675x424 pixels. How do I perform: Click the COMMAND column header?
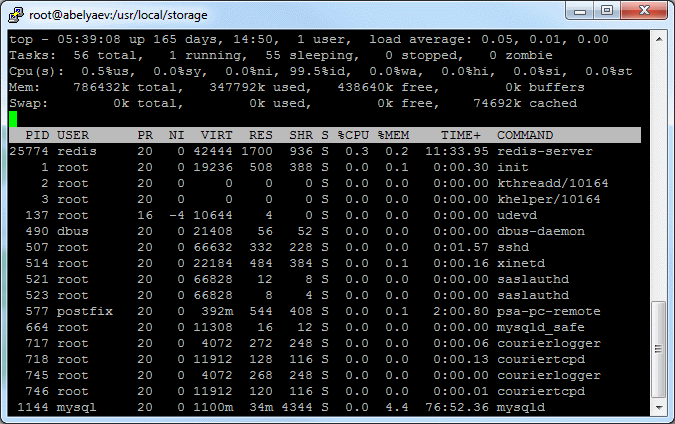[x=525, y=135]
